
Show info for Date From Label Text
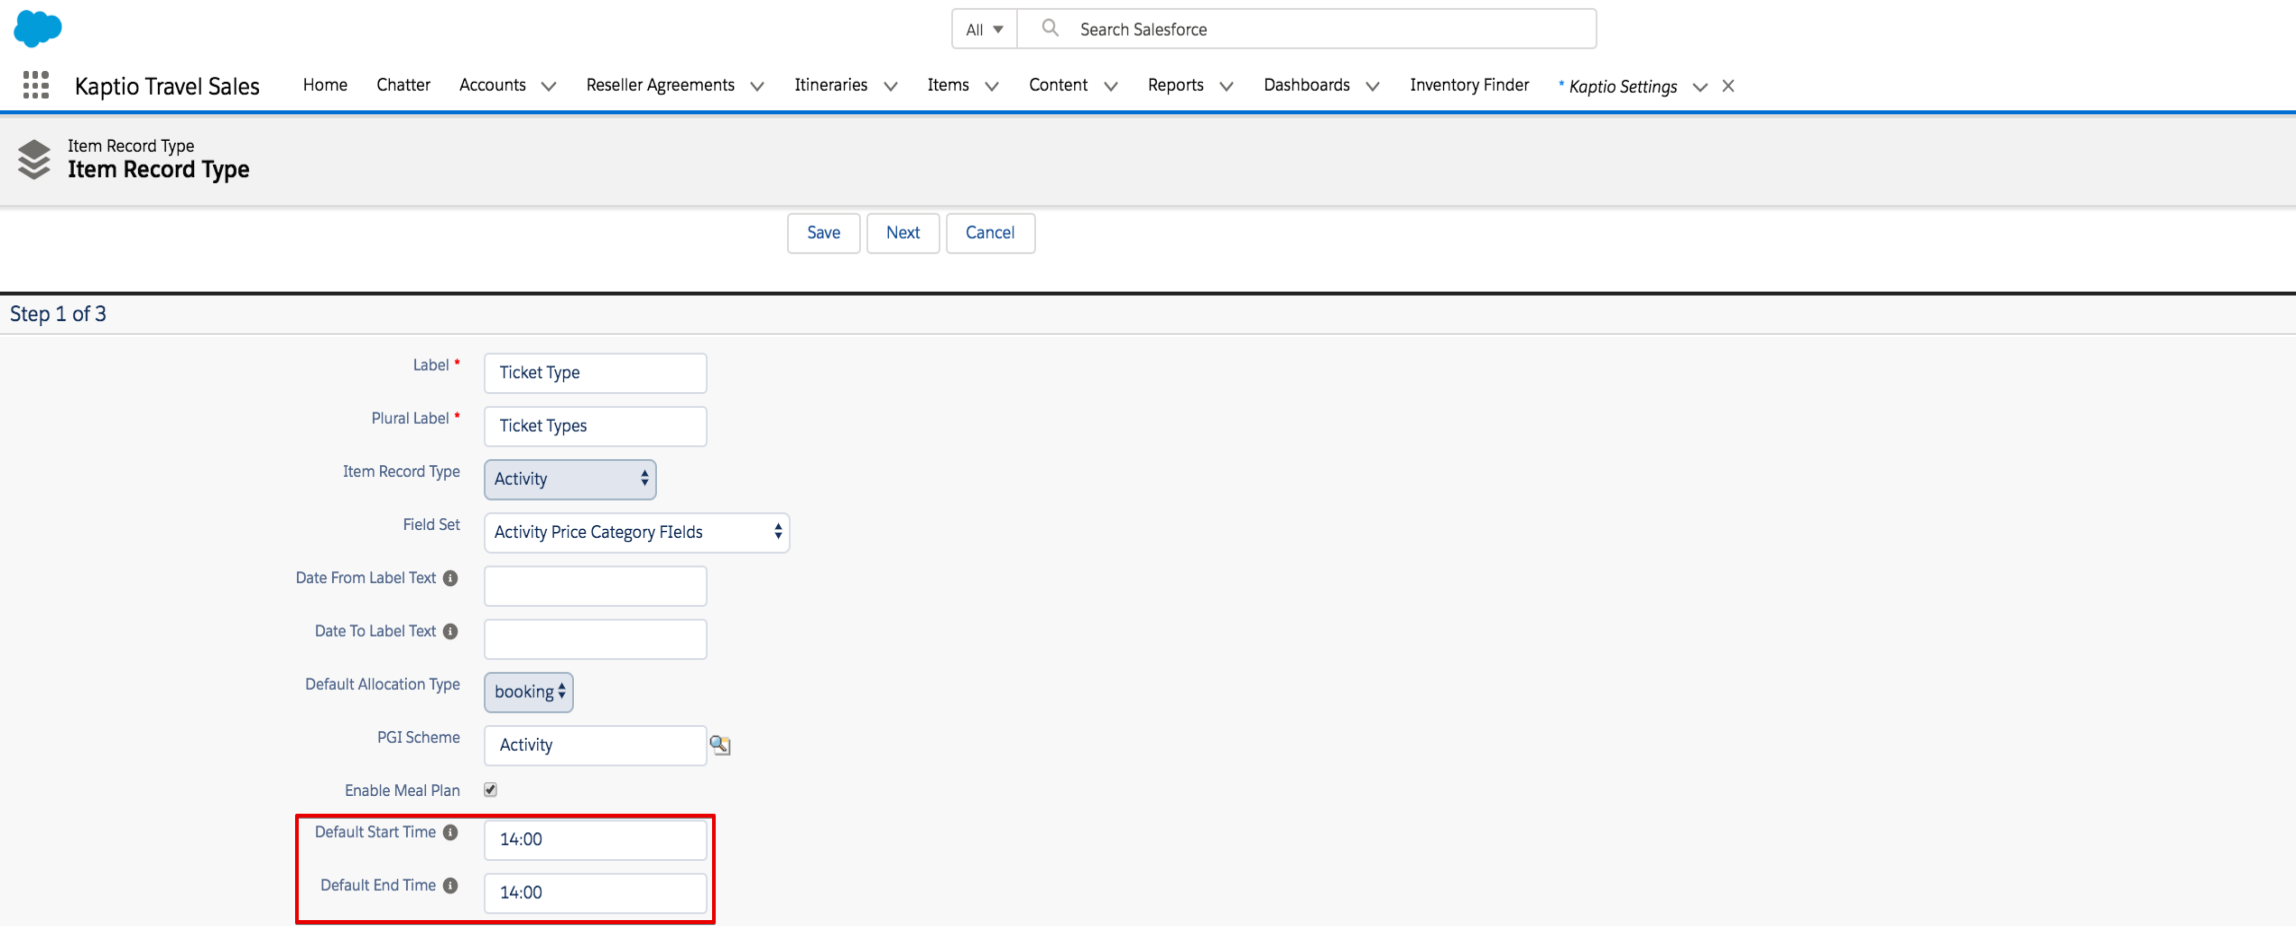tap(451, 578)
